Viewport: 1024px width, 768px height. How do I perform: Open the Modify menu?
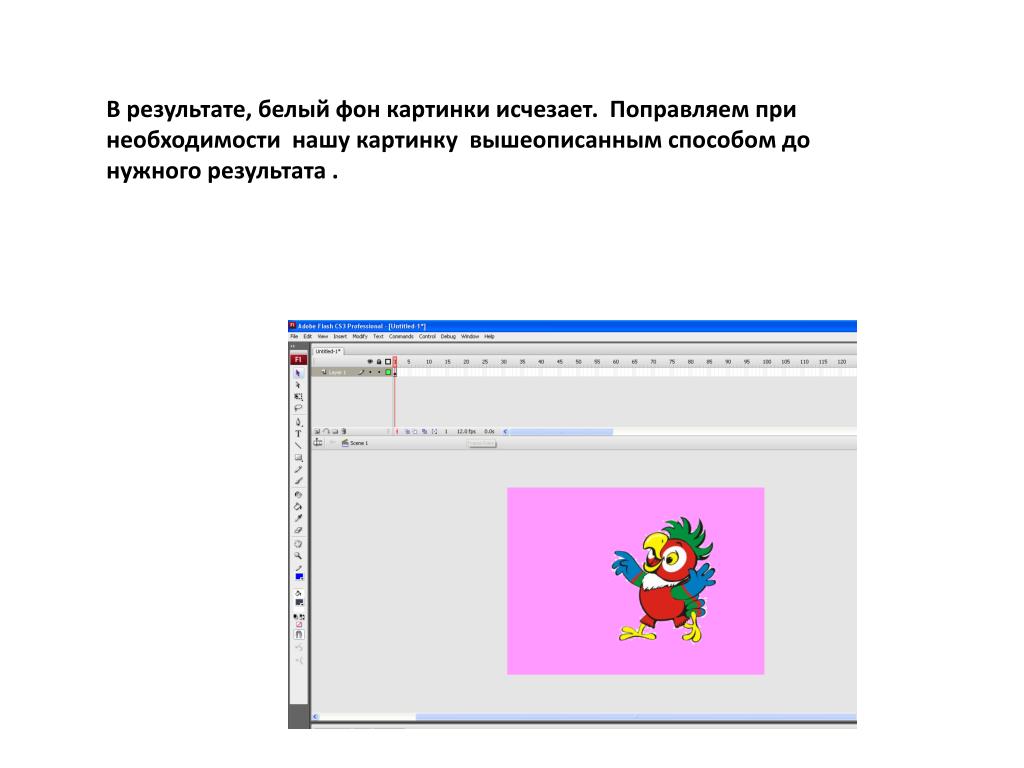[x=360, y=336]
